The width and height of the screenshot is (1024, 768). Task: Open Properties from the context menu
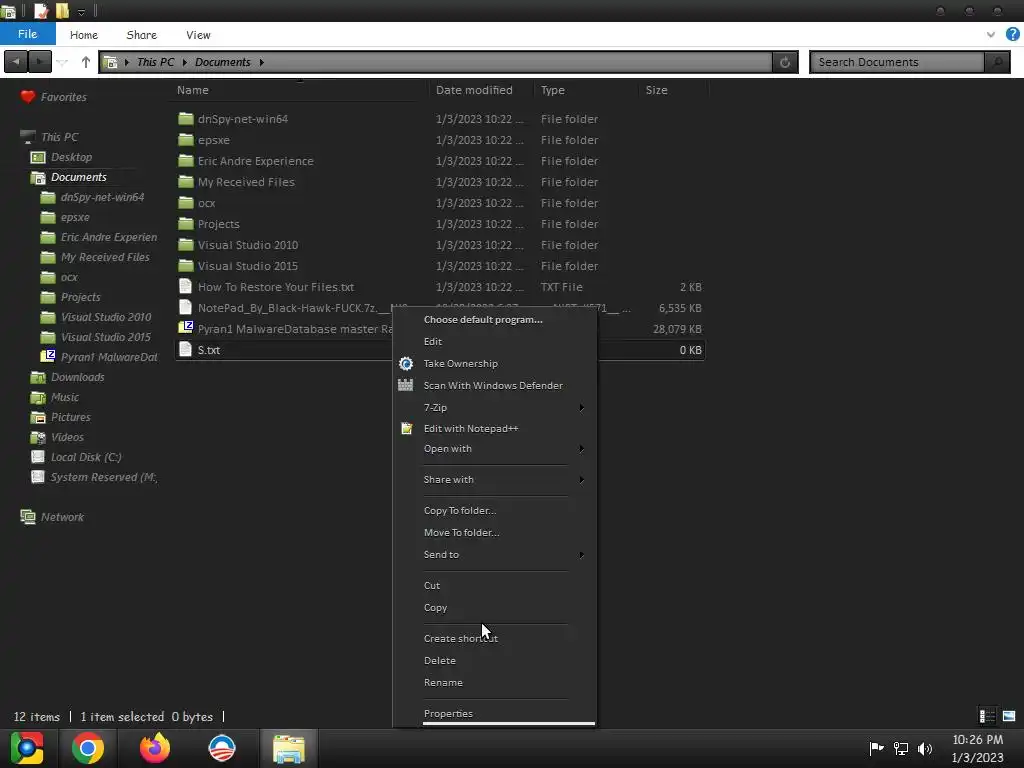(x=448, y=714)
